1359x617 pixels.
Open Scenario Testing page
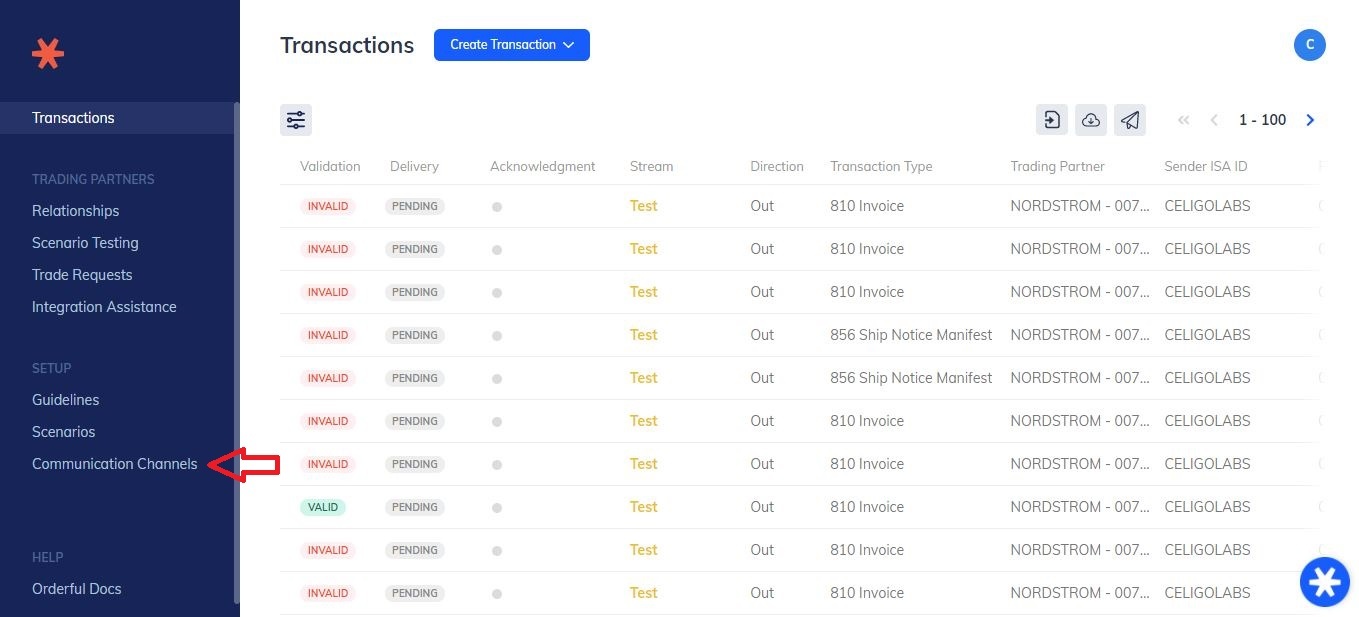(x=85, y=243)
